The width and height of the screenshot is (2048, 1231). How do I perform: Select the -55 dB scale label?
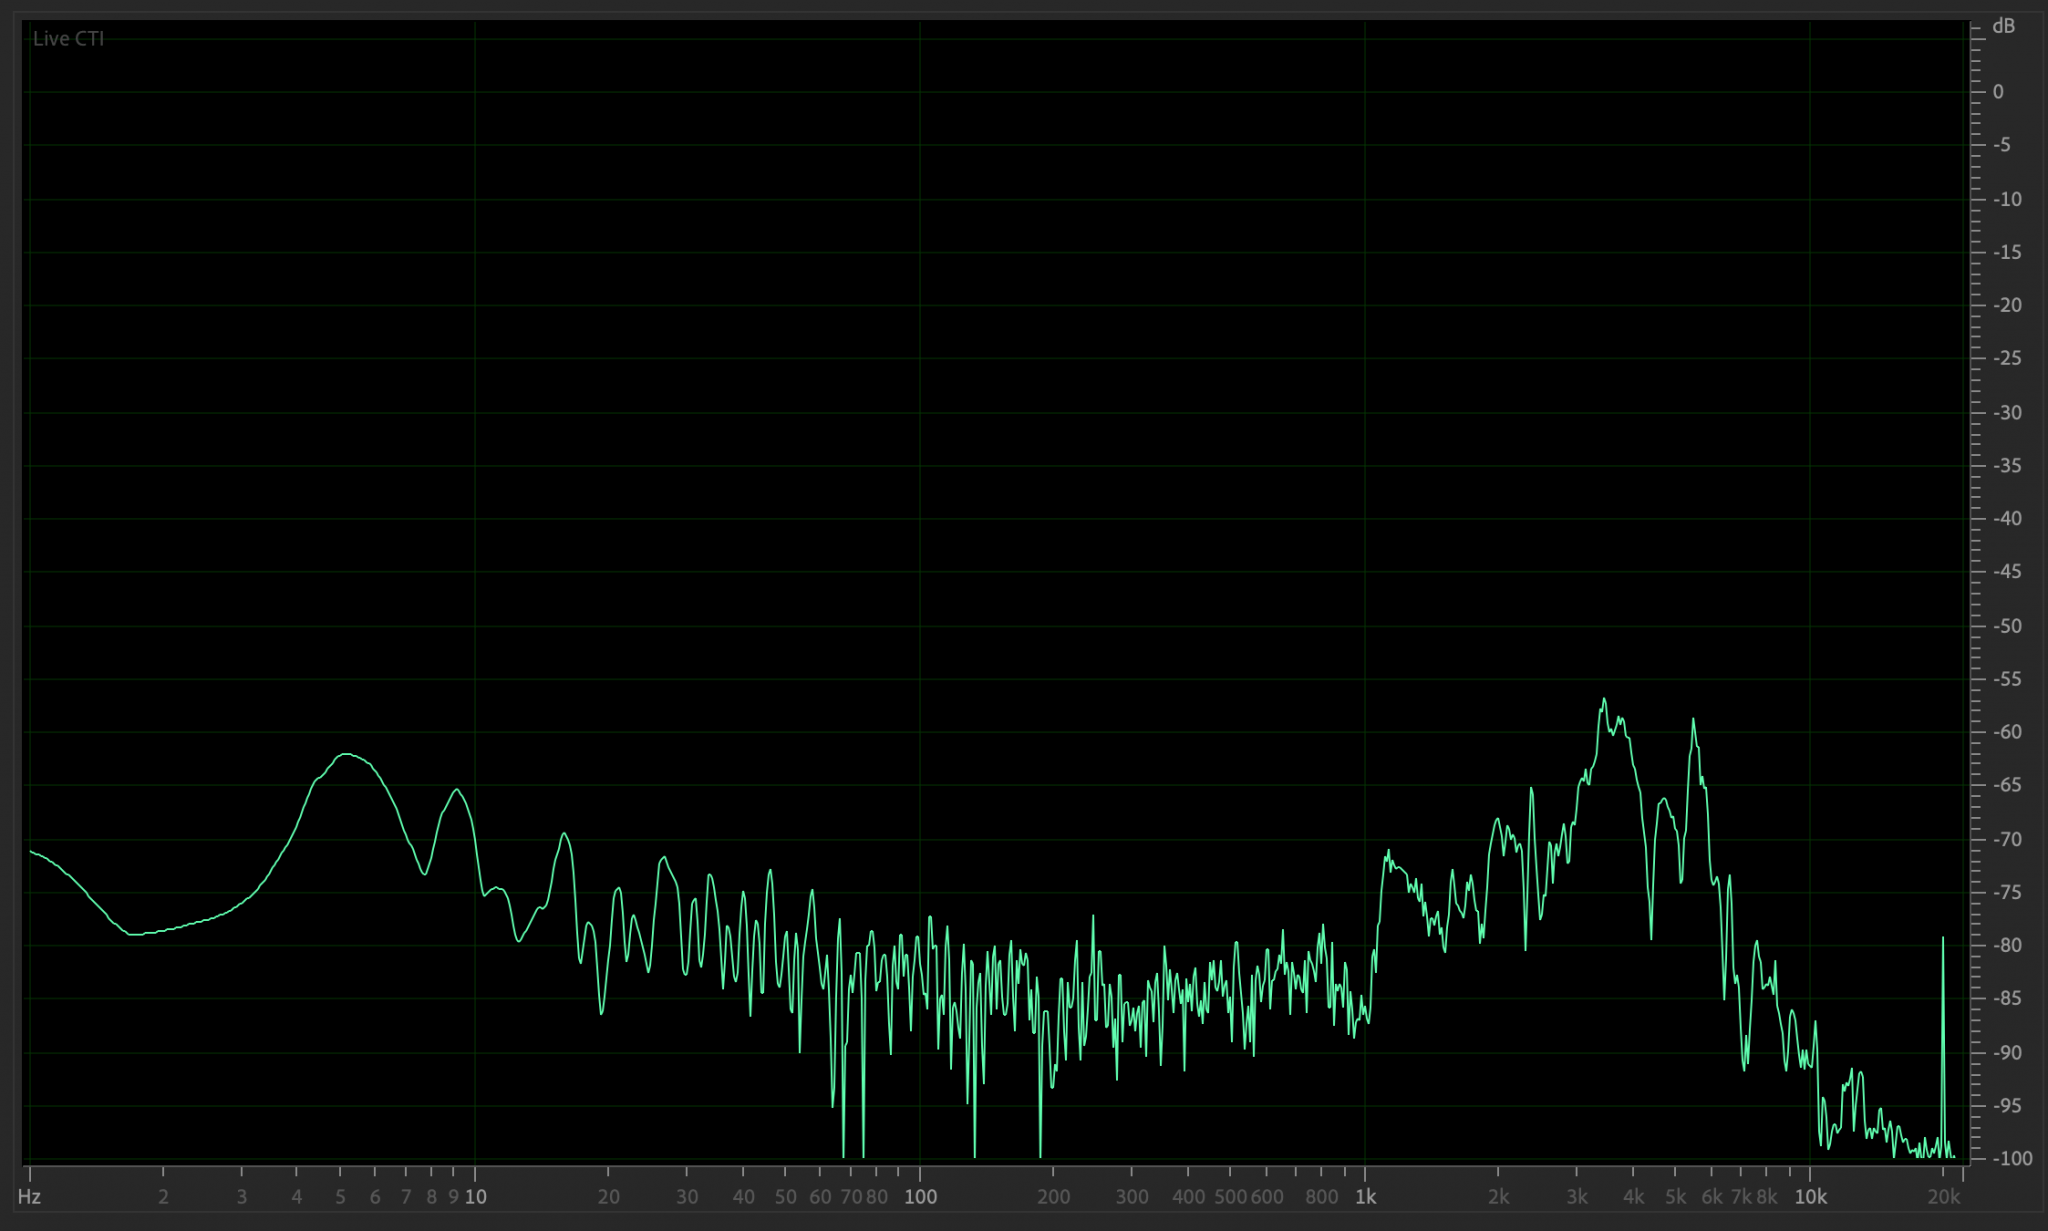coord(2006,679)
